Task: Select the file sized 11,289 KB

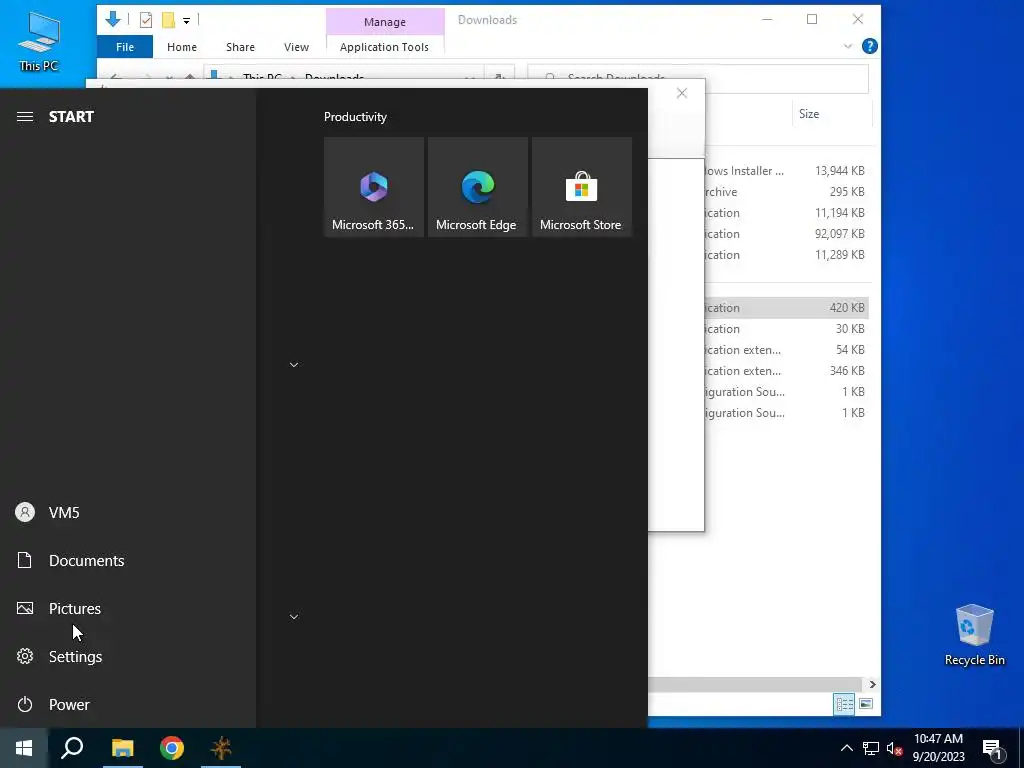Action: tap(786, 255)
